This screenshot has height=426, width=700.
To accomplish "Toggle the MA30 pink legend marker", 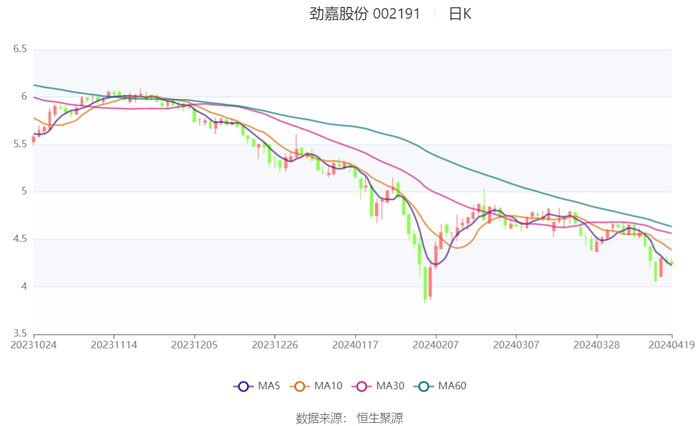I will 360,386.
